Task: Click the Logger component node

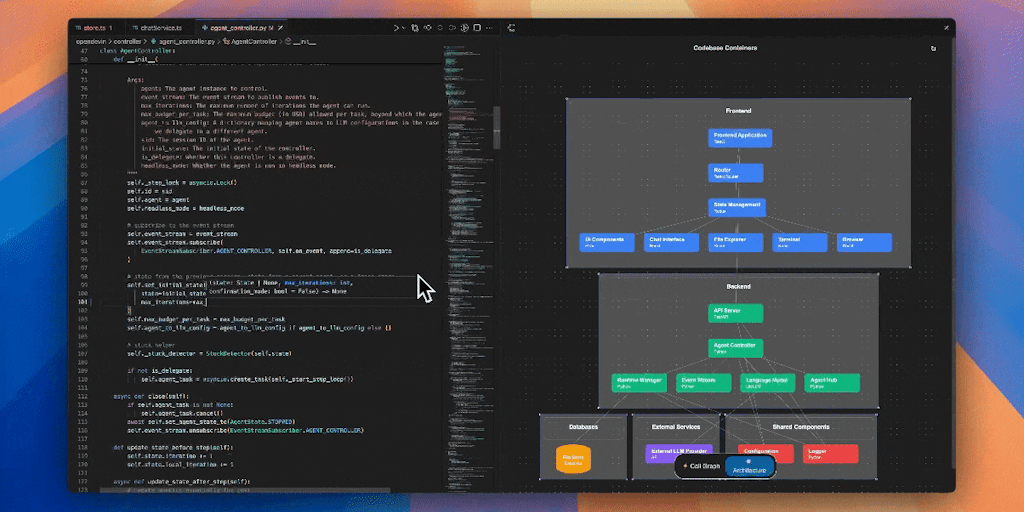Action: [x=830, y=453]
